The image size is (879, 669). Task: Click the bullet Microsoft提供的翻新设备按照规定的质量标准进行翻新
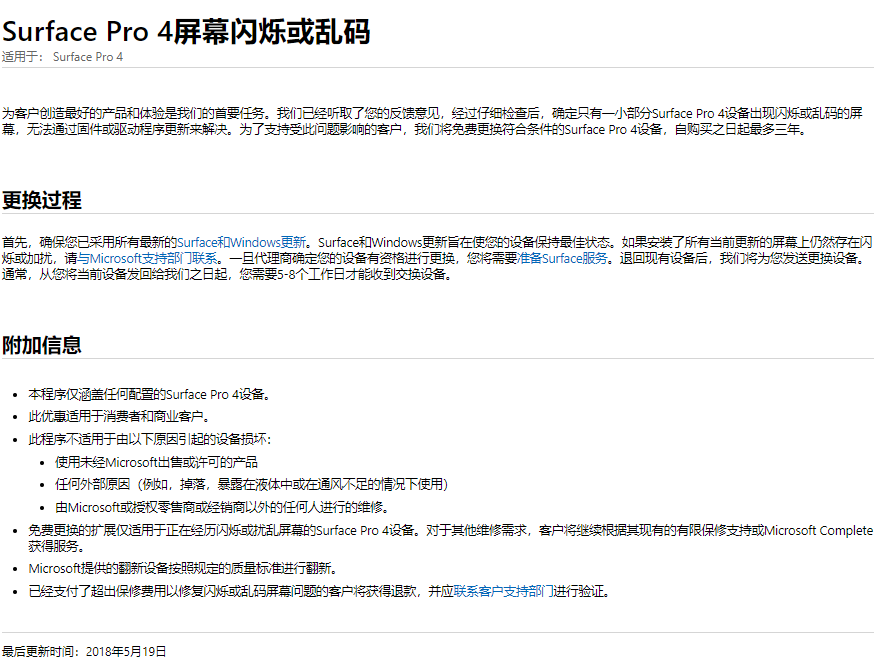[x=183, y=568]
